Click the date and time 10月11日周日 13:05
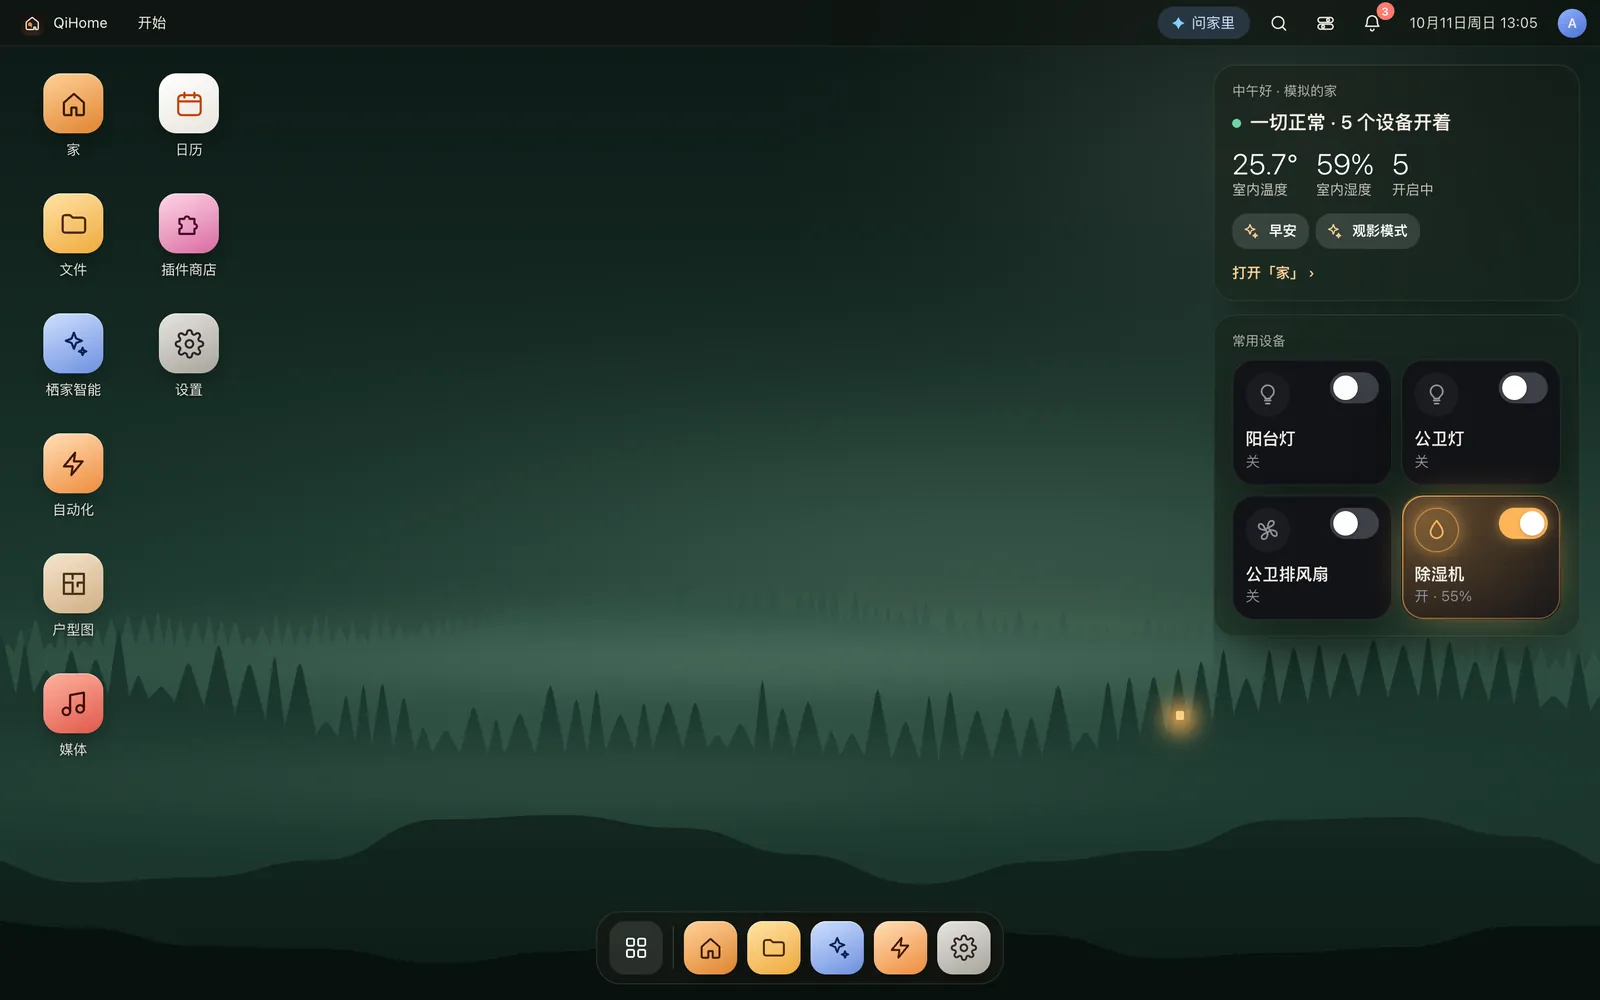The width and height of the screenshot is (1600, 1000). tap(1473, 23)
